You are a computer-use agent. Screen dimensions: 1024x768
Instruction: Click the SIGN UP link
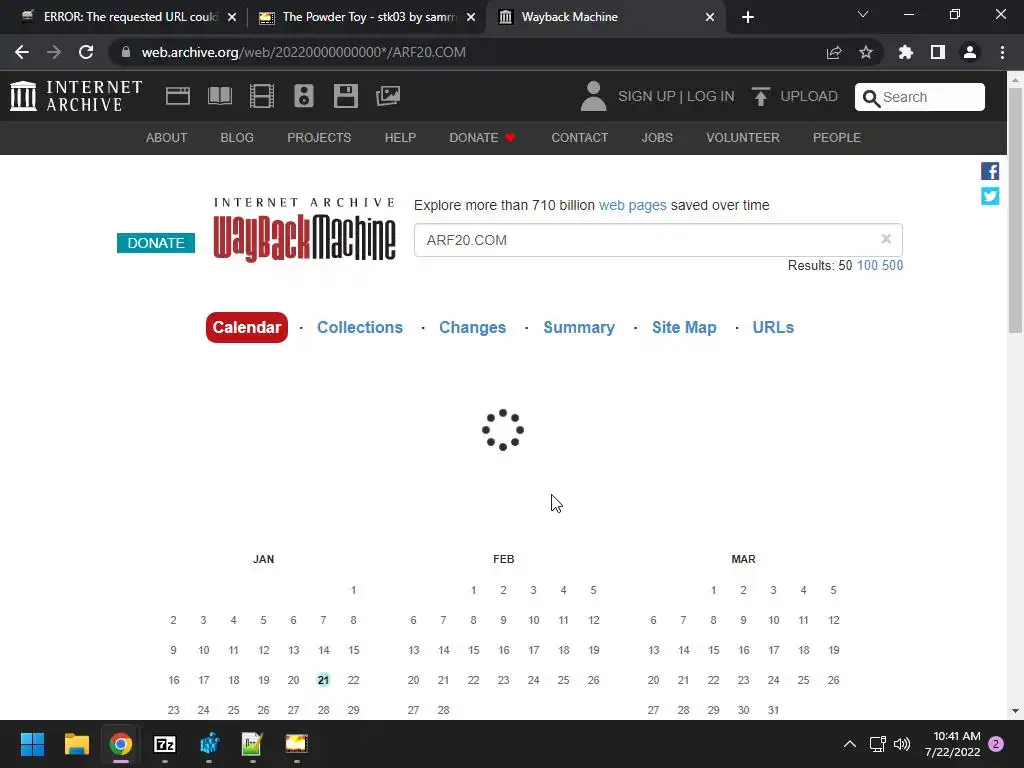coord(647,96)
